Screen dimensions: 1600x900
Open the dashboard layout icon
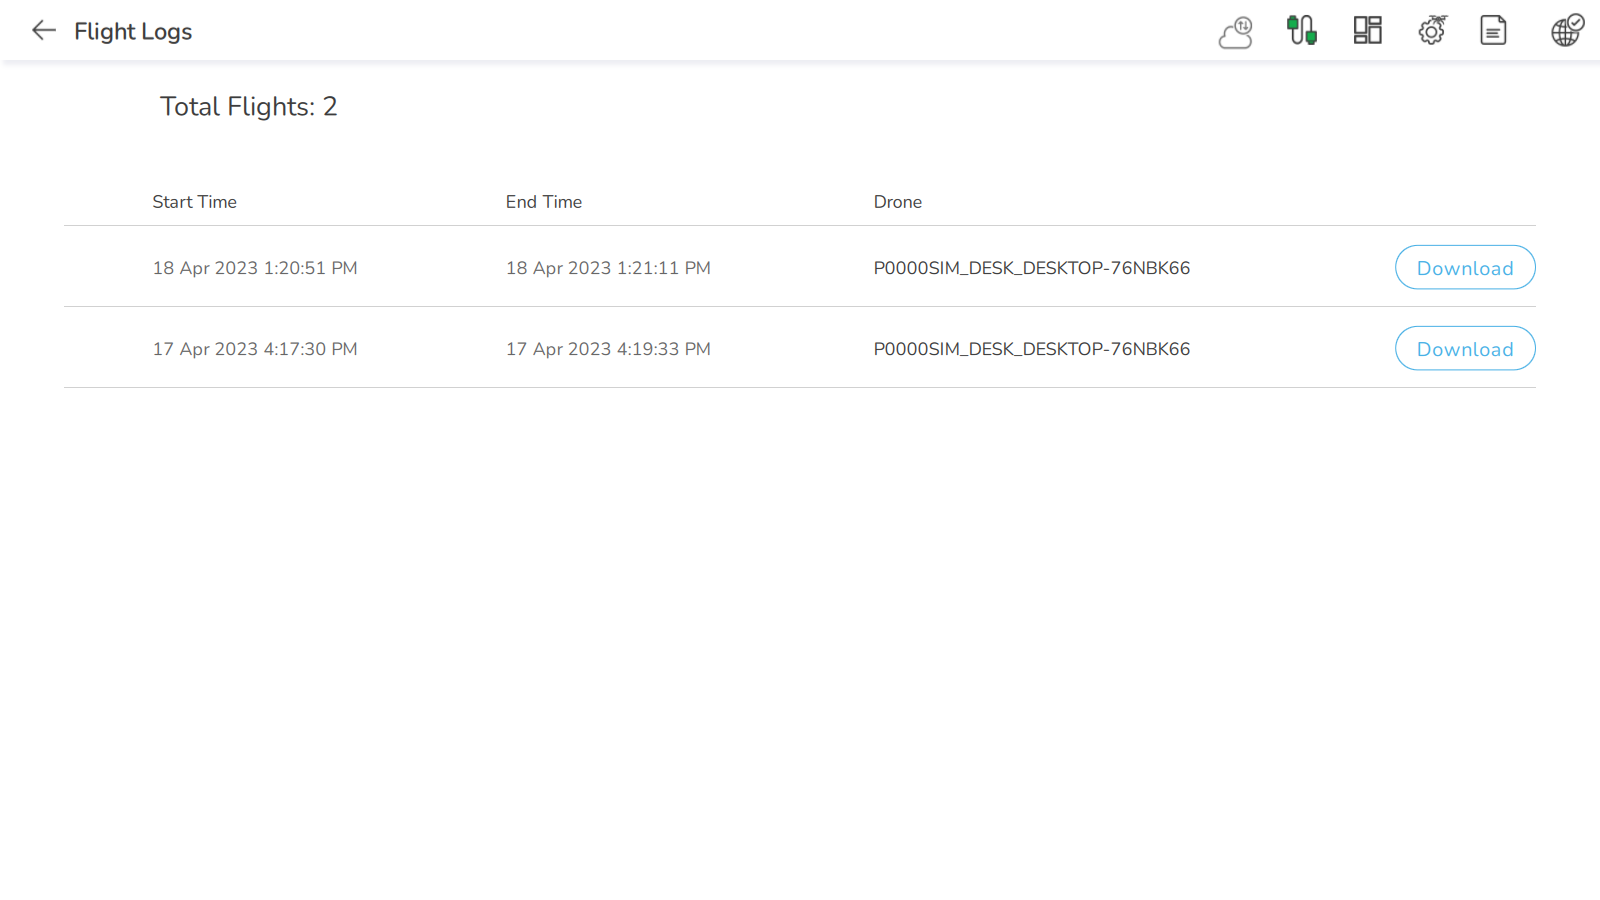(x=1367, y=31)
